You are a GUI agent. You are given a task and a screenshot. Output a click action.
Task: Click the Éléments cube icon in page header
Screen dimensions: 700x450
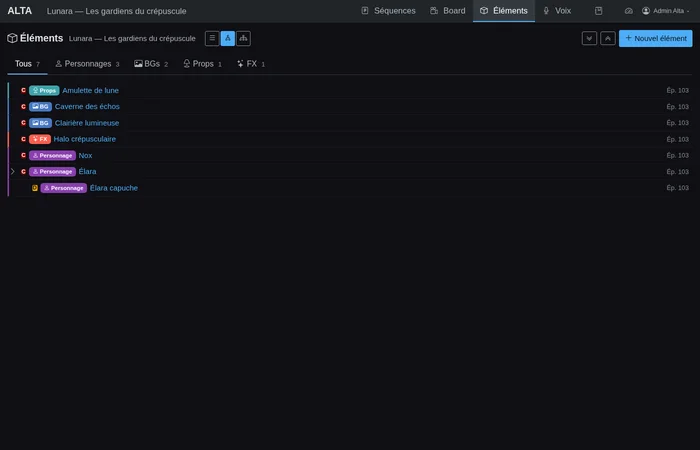pos(12,39)
